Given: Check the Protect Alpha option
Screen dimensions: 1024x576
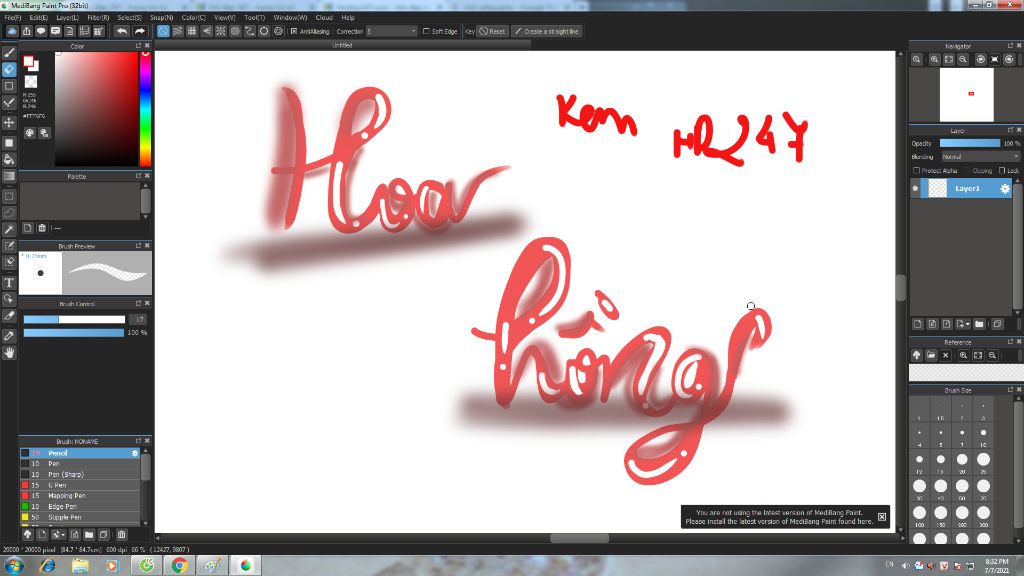Looking at the screenshot, I should (916, 171).
